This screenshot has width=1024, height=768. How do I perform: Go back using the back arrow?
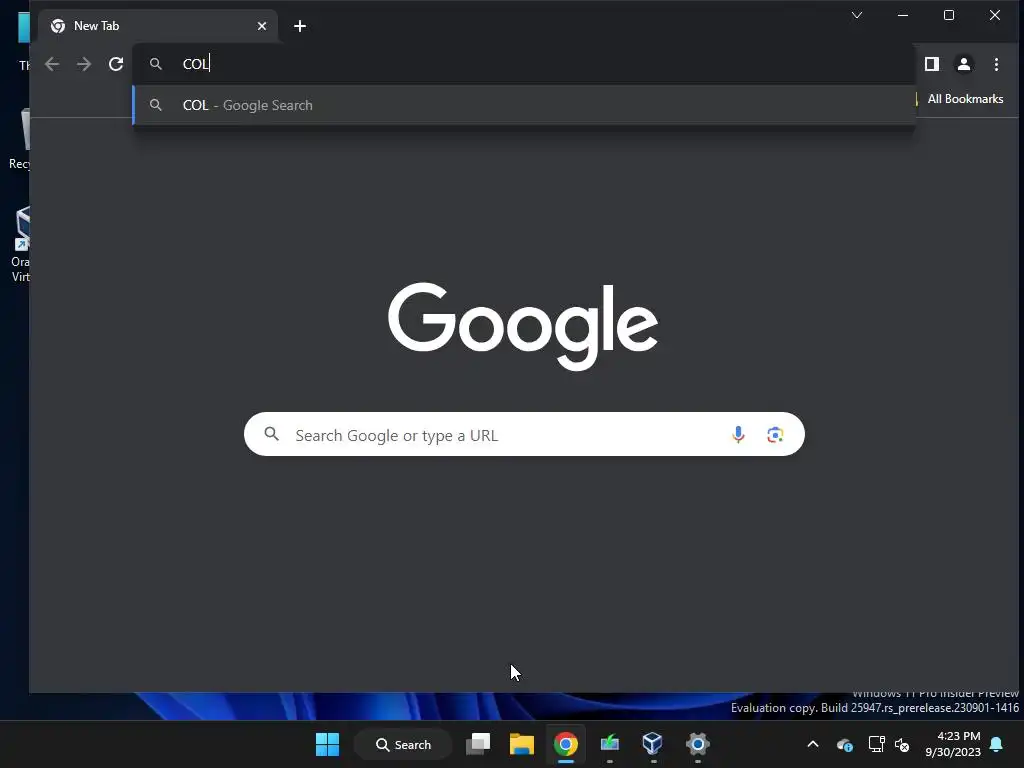[x=52, y=64]
